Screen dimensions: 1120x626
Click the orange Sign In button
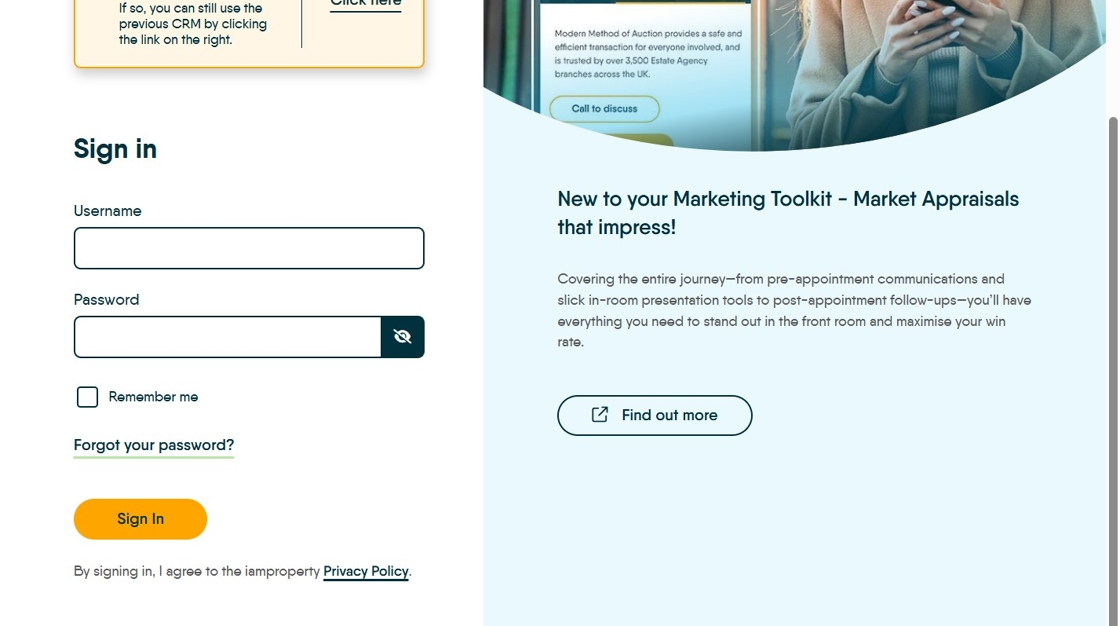pos(140,519)
